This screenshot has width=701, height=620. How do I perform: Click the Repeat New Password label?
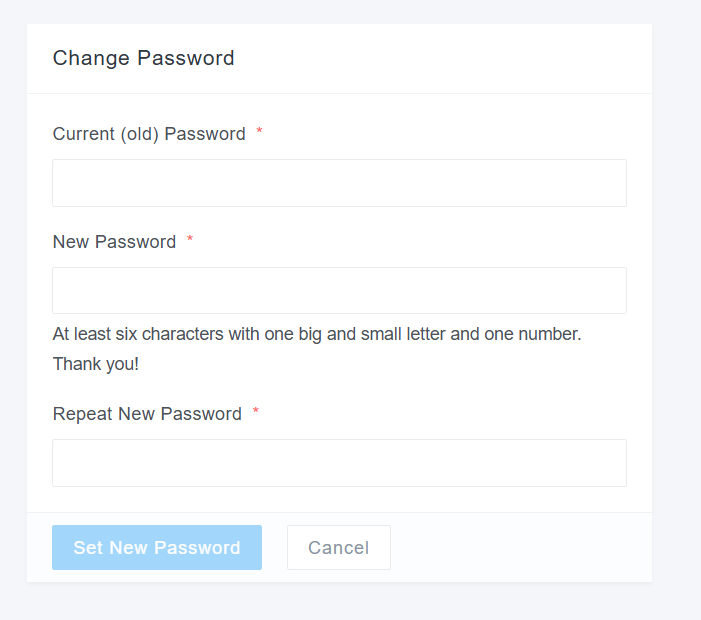[x=147, y=414]
